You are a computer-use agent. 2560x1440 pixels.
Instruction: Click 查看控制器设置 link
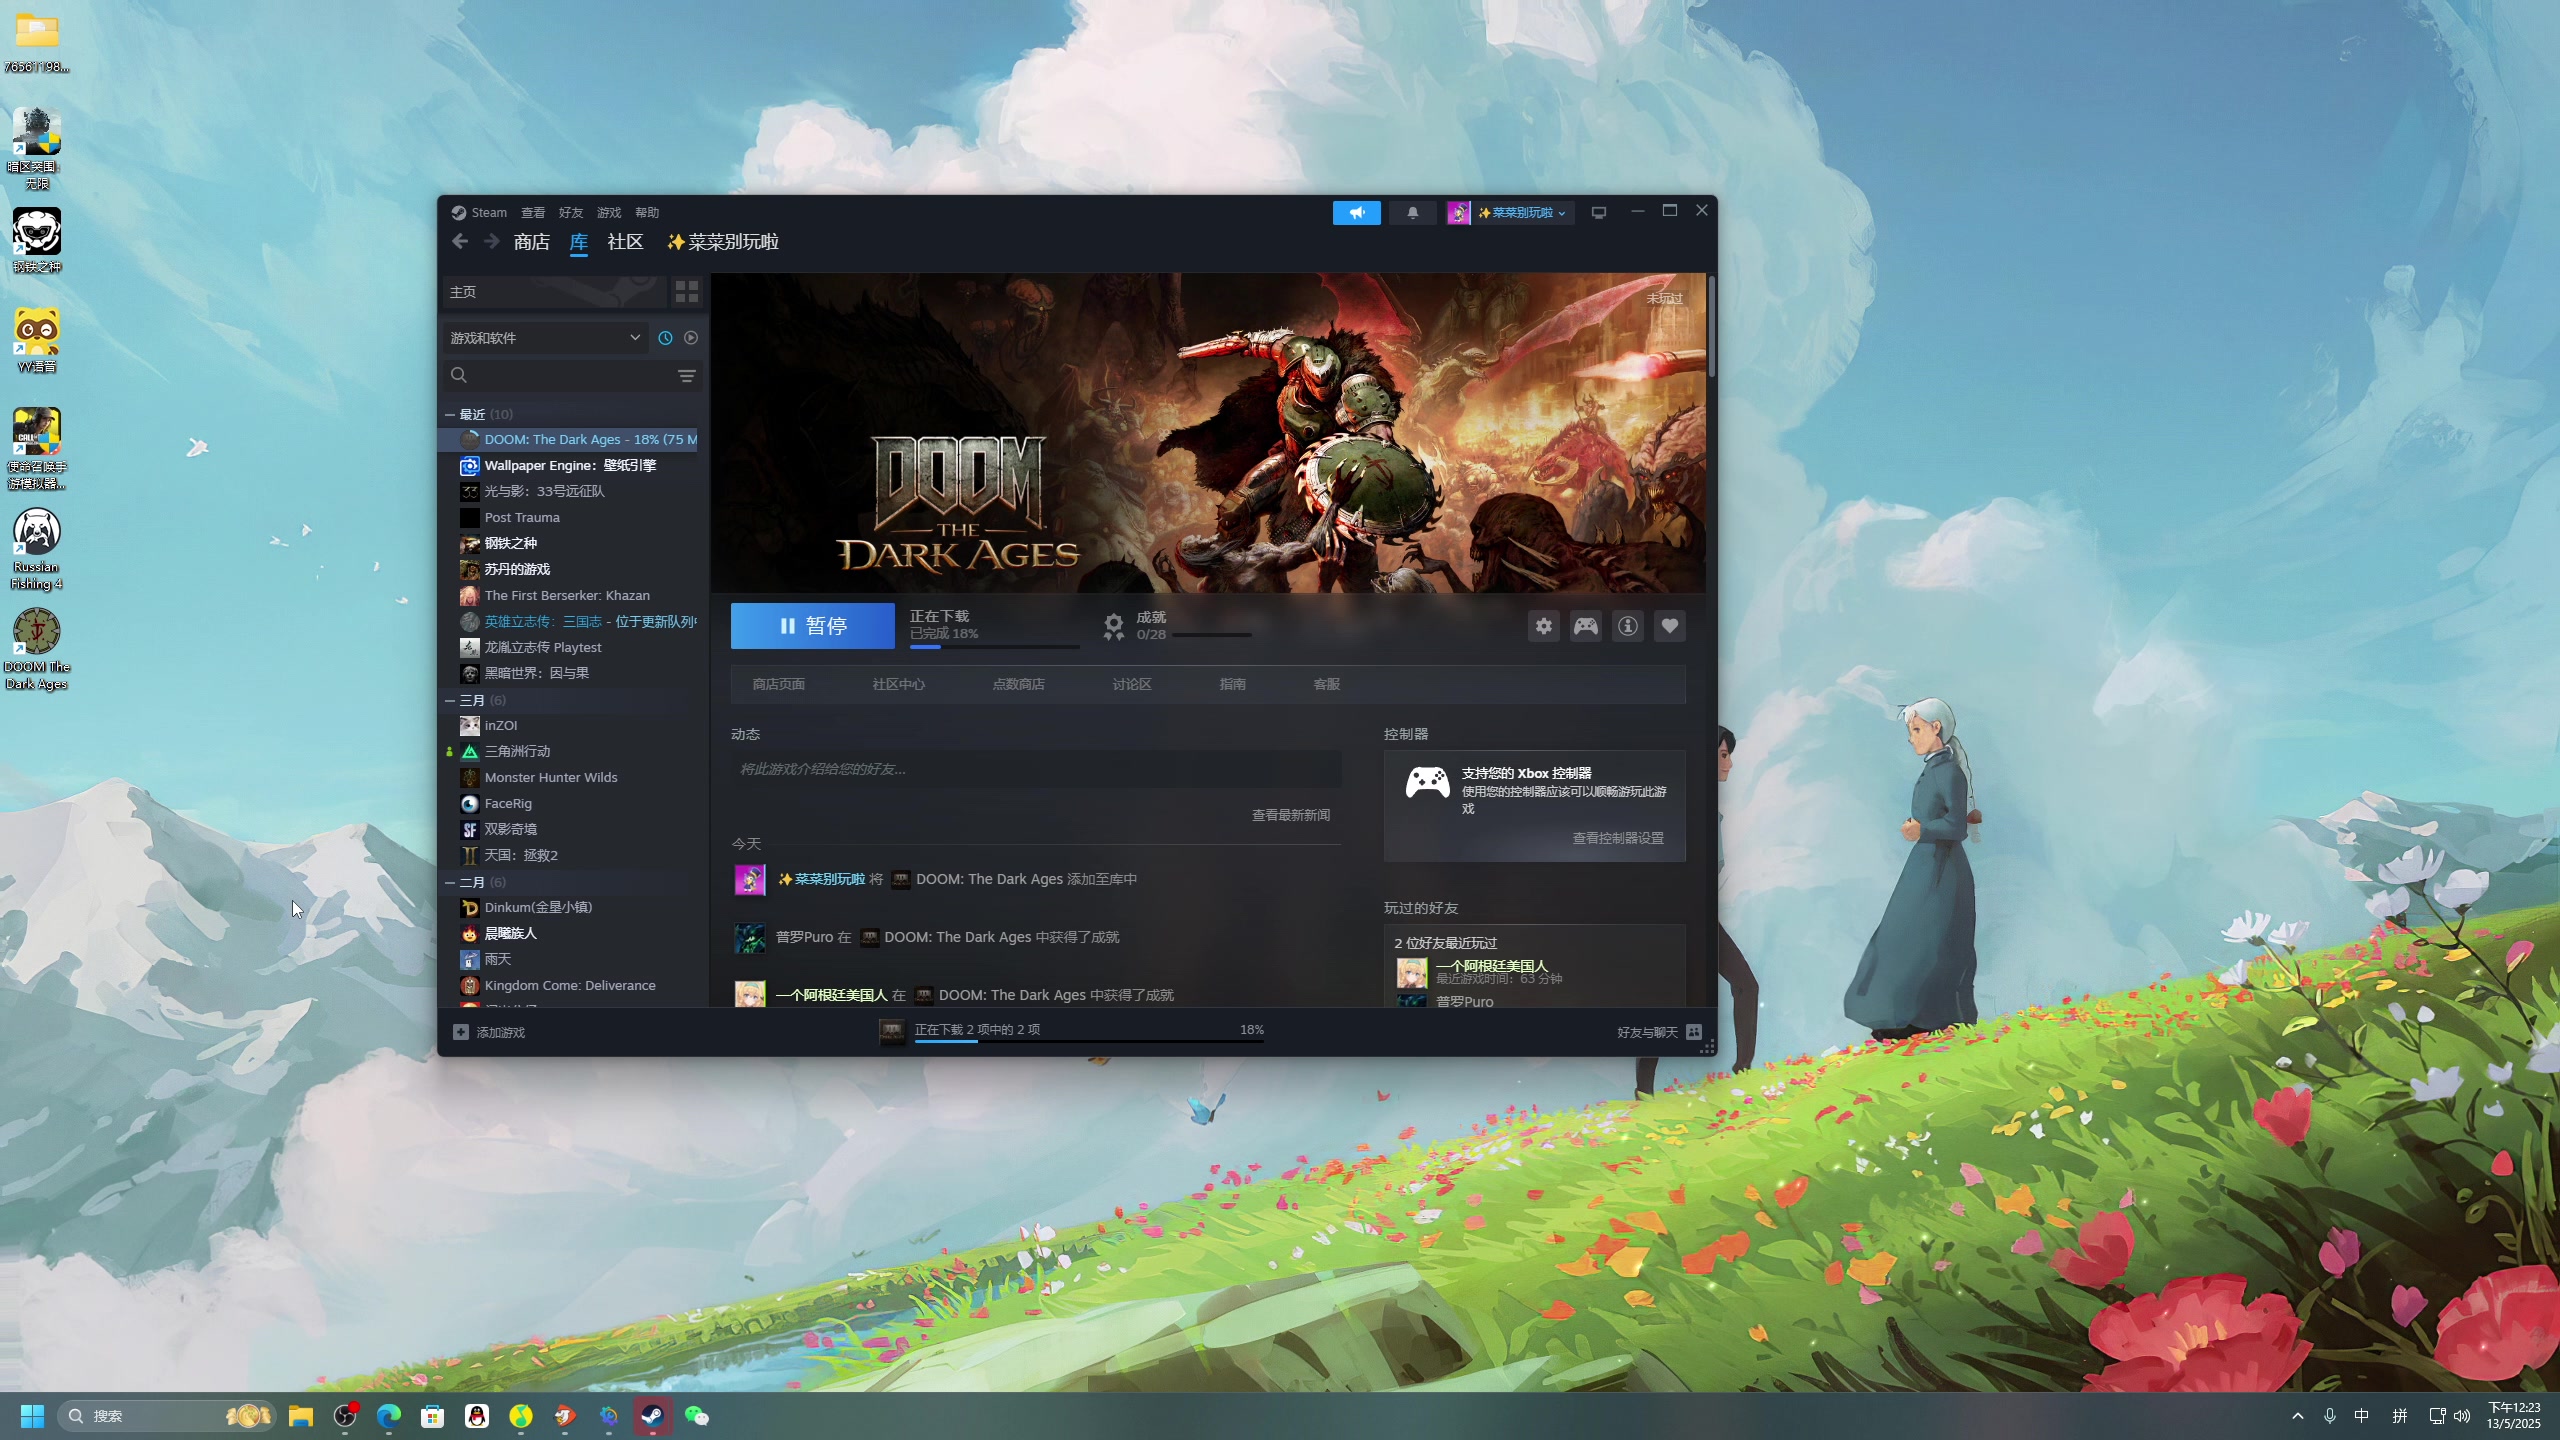[1618, 839]
